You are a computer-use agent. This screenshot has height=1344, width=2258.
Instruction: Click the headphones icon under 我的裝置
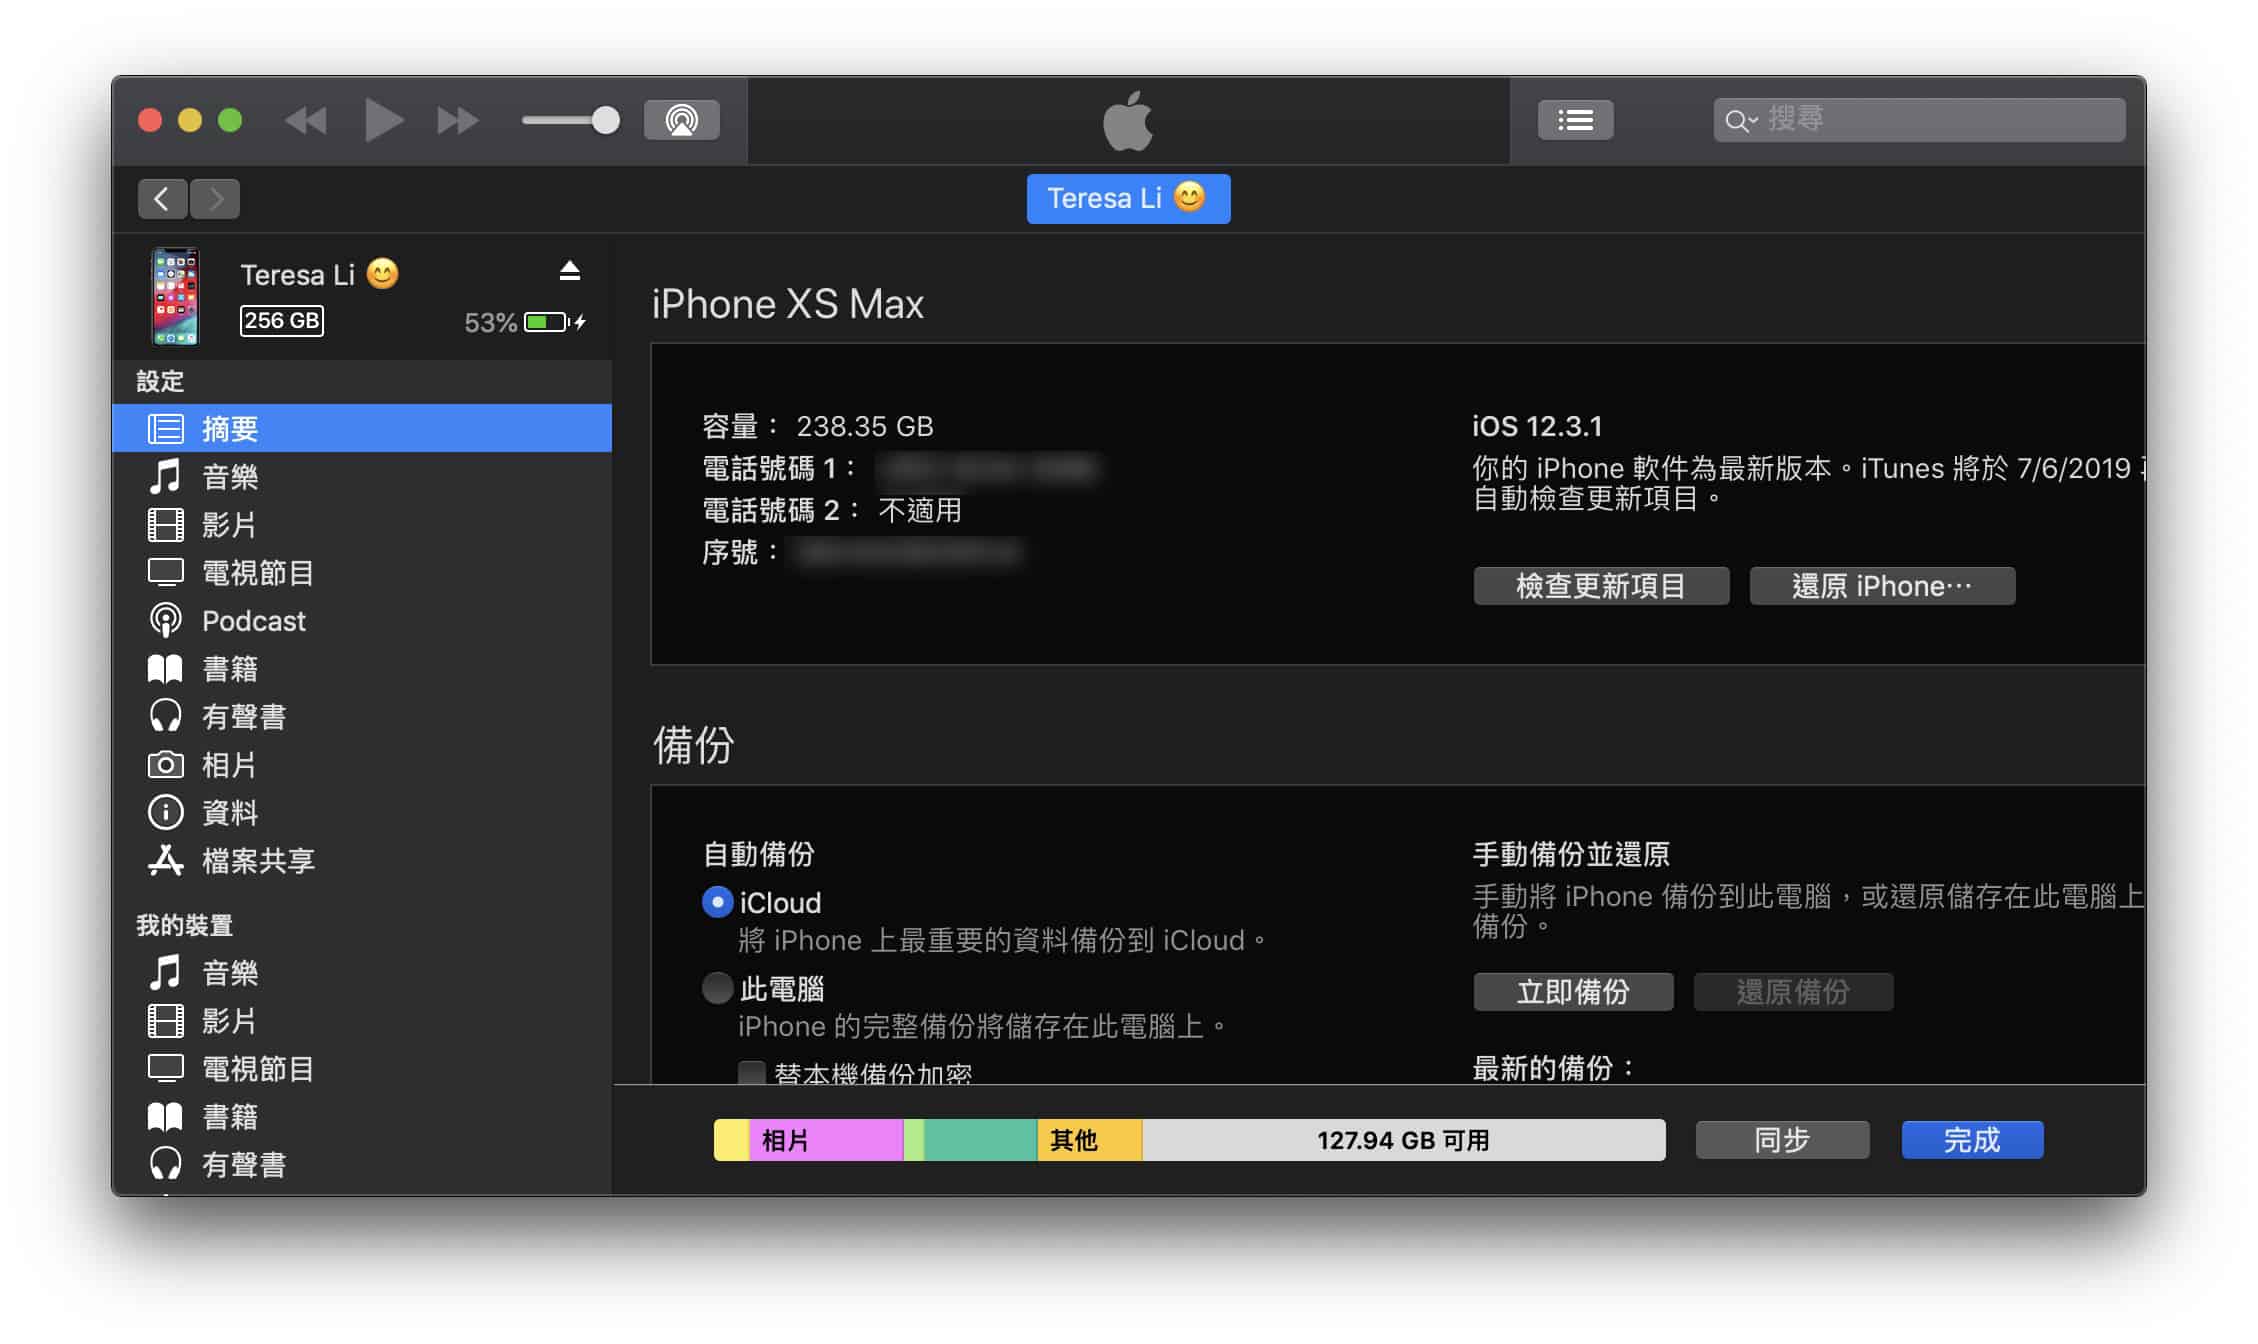coord(166,1164)
